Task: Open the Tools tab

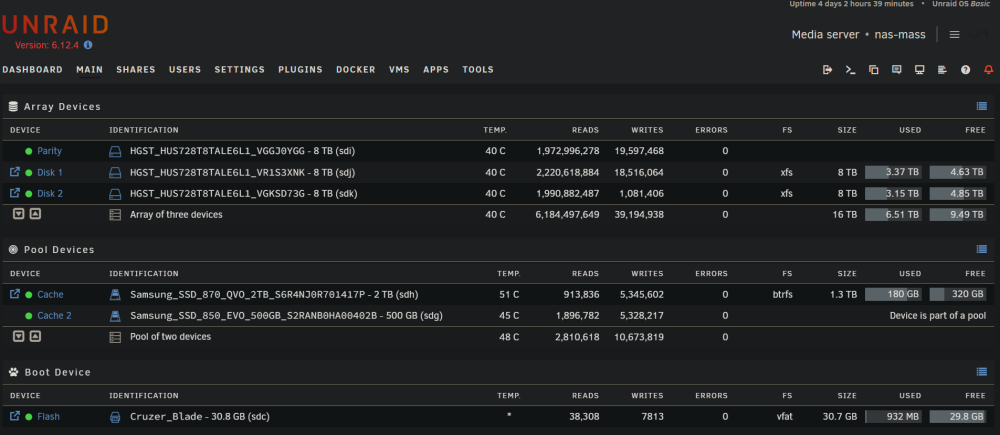Action: (x=478, y=70)
